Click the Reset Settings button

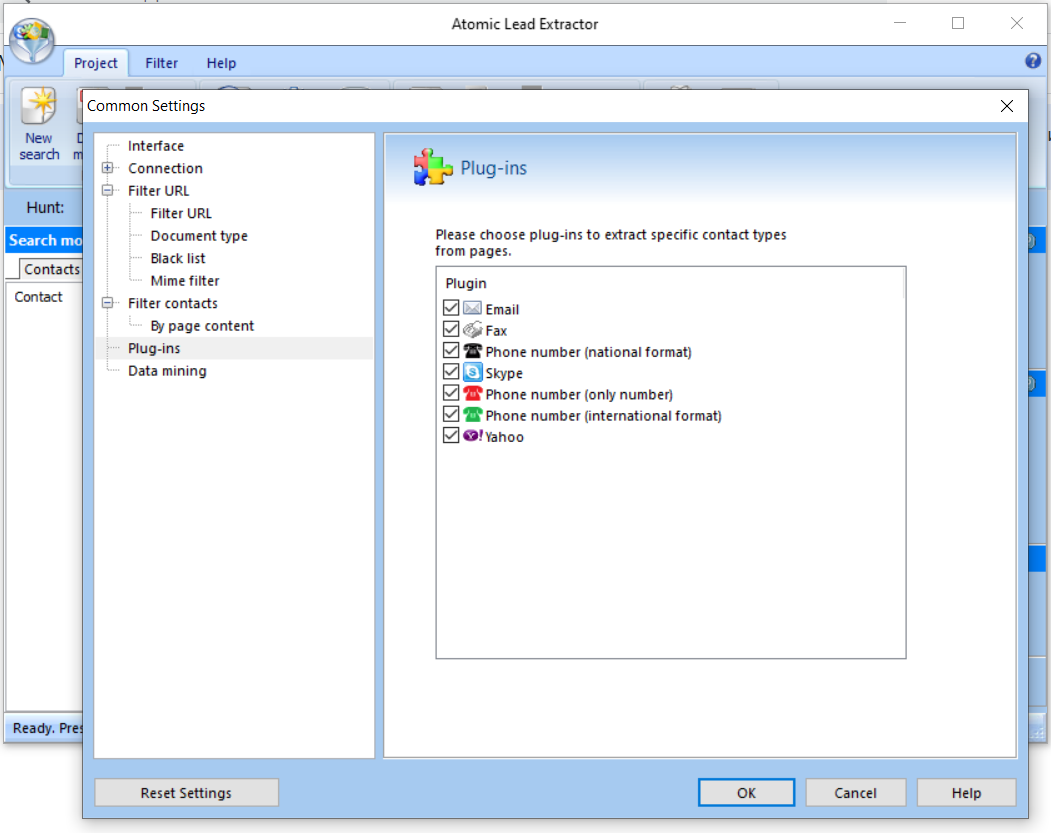point(185,792)
